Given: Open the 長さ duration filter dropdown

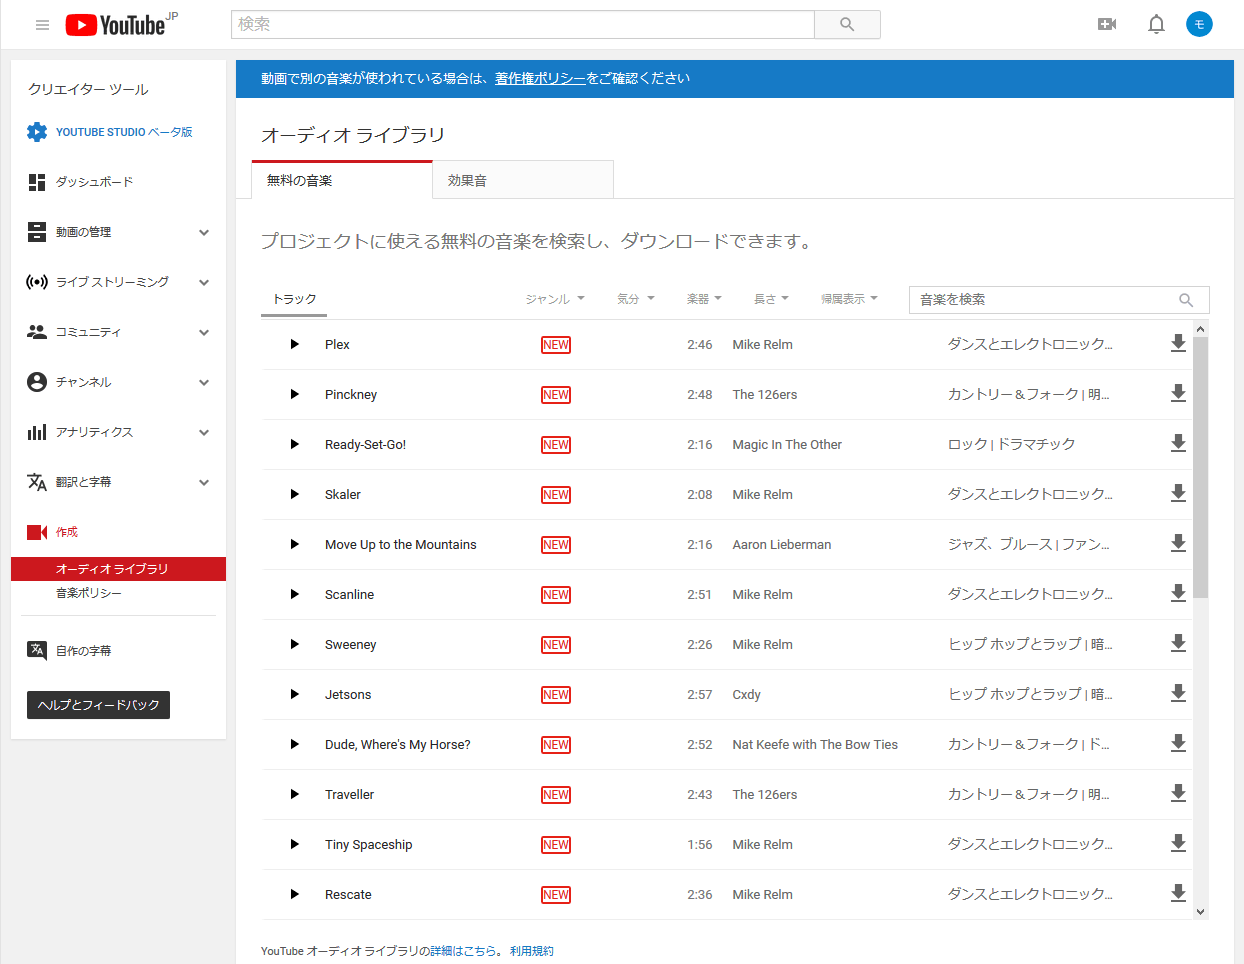Looking at the screenshot, I should pos(771,299).
